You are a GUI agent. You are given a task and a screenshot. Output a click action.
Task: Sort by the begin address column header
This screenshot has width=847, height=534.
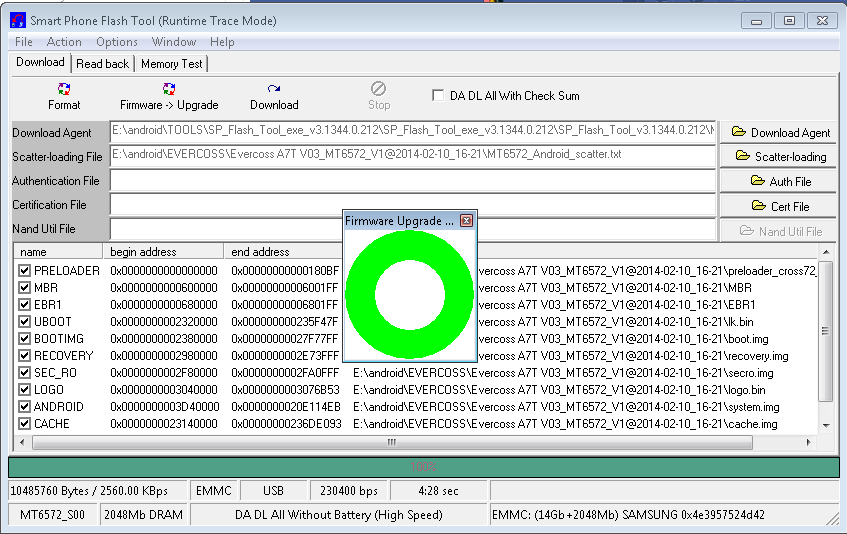[163, 252]
